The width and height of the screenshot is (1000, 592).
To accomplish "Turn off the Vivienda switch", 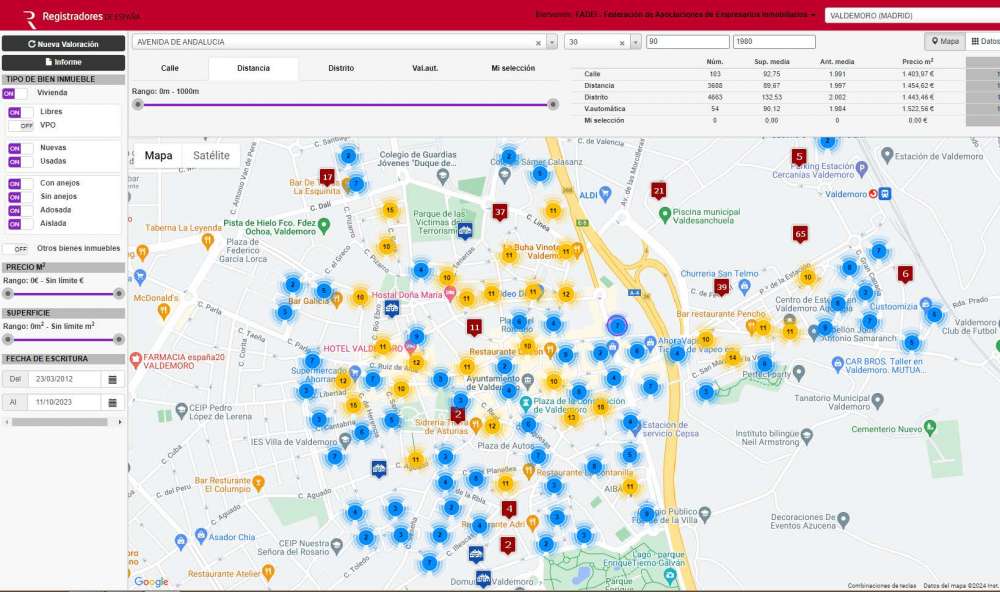I will point(15,94).
